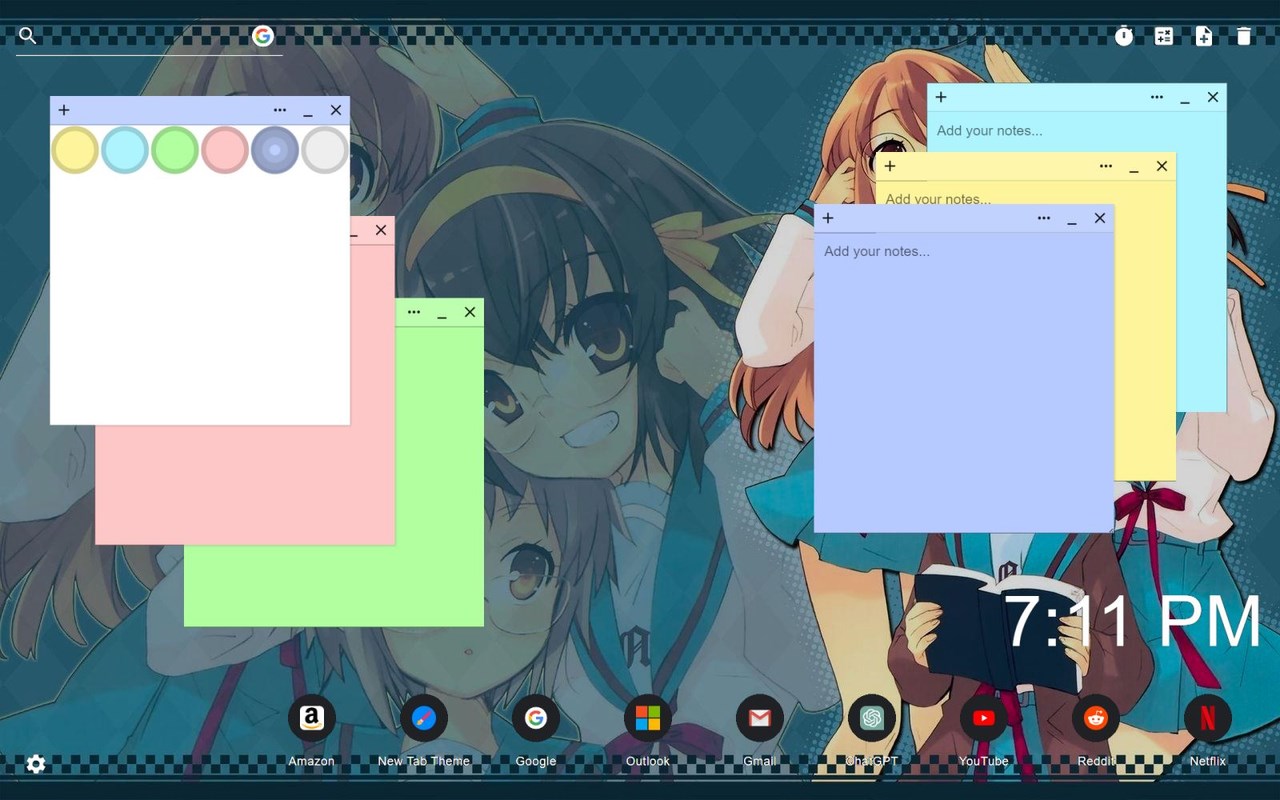Open the Reddit shortcut

coord(1095,718)
